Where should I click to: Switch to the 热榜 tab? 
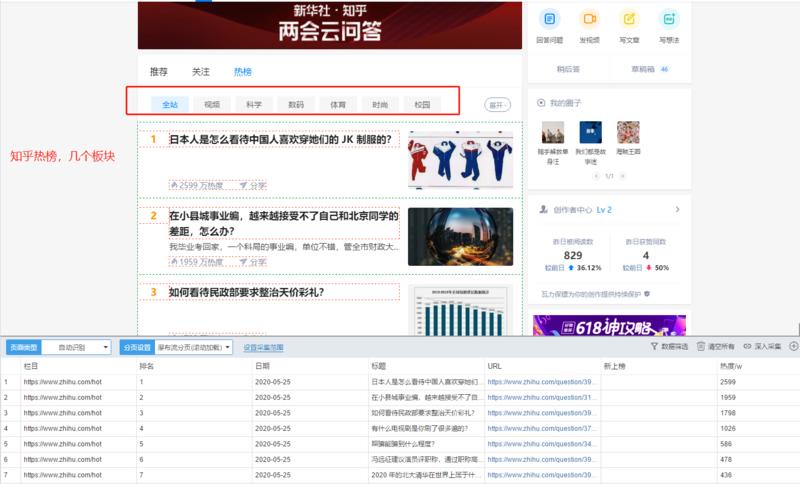pyautogui.click(x=243, y=72)
